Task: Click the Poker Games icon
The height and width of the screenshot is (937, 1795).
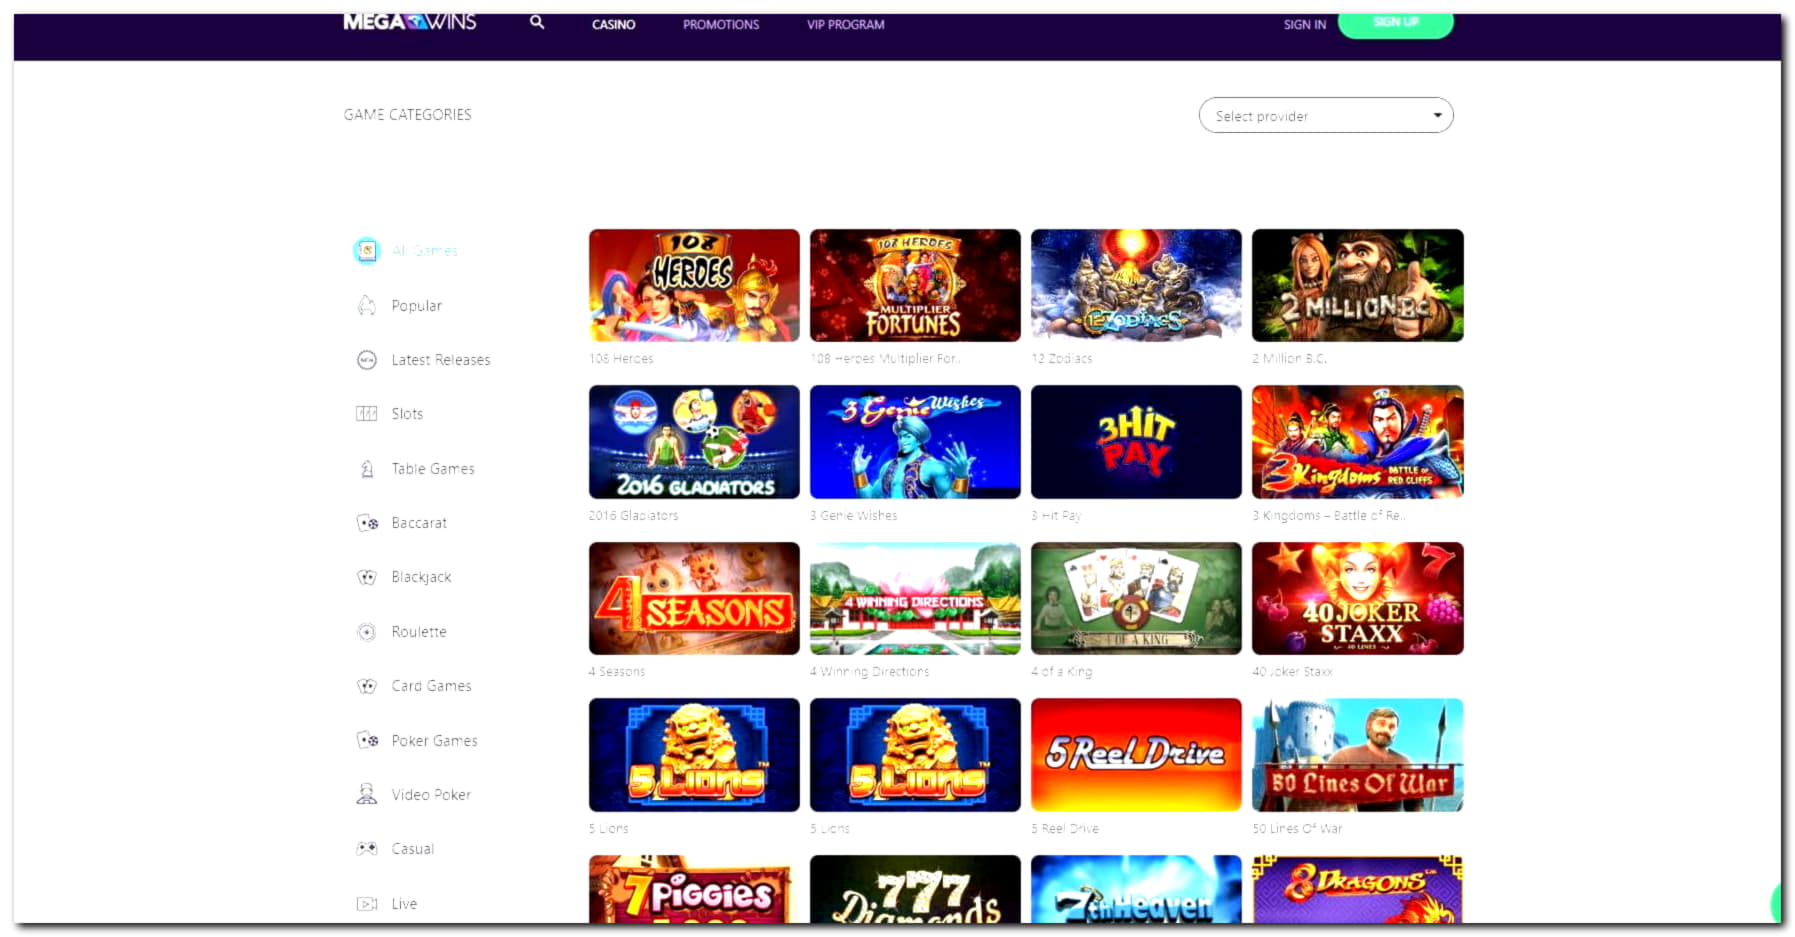Action: tap(367, 740)
